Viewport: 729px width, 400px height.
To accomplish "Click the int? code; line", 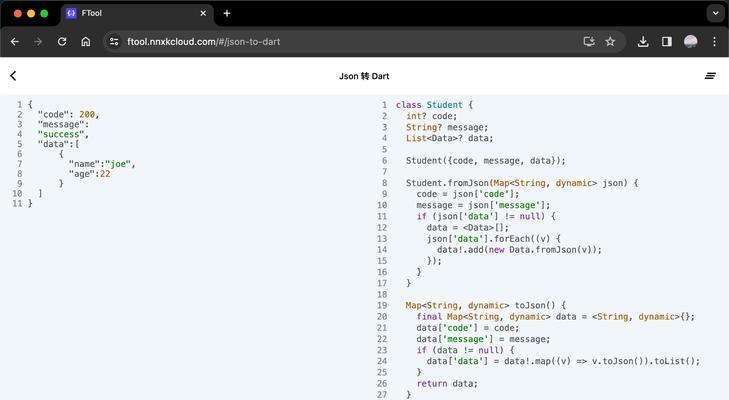I will [x=431, y=116].
